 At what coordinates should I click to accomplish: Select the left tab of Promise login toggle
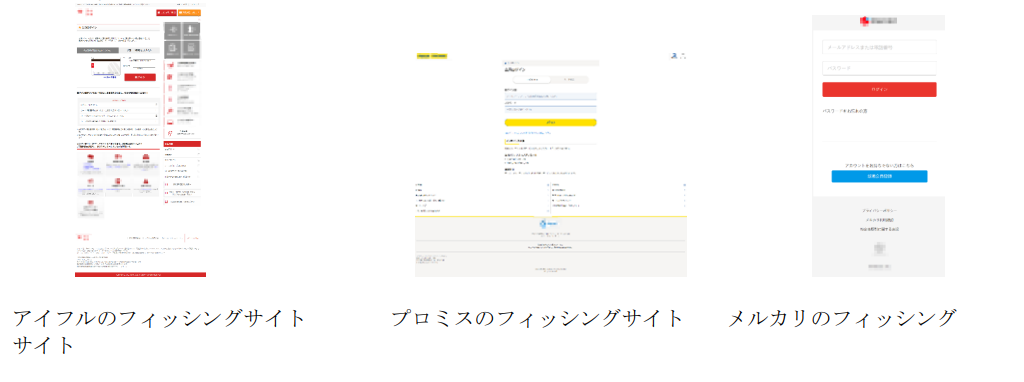coord(533,80)
